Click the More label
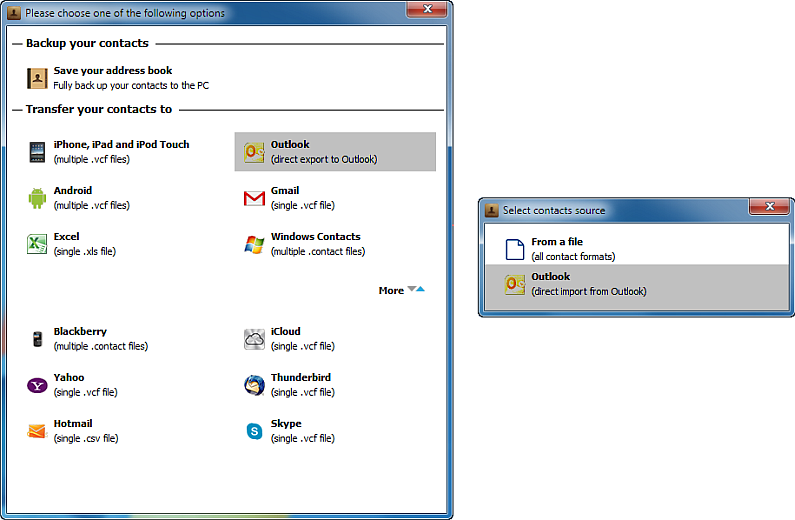 click(x=391, y=290)
